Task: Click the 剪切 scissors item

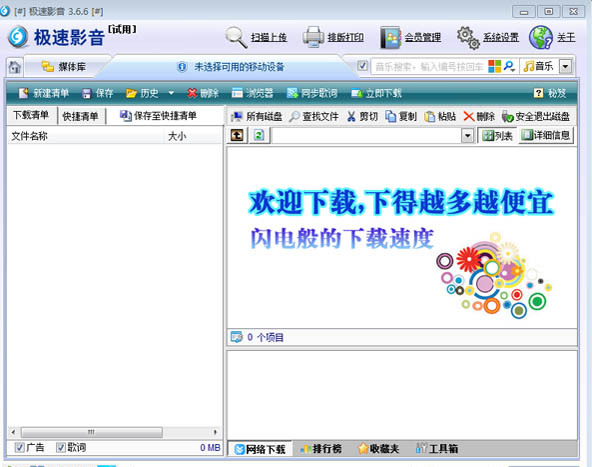Action: click(362, 117)
